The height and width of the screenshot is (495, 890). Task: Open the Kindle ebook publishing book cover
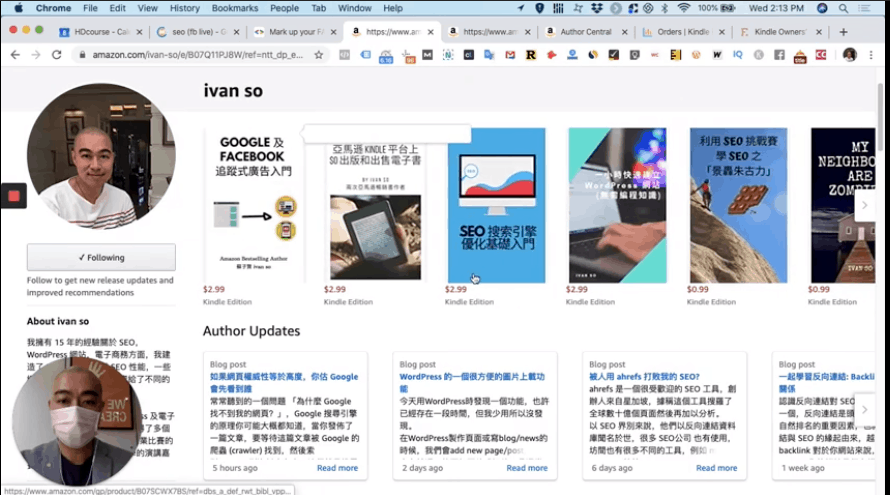coord(375,210)
